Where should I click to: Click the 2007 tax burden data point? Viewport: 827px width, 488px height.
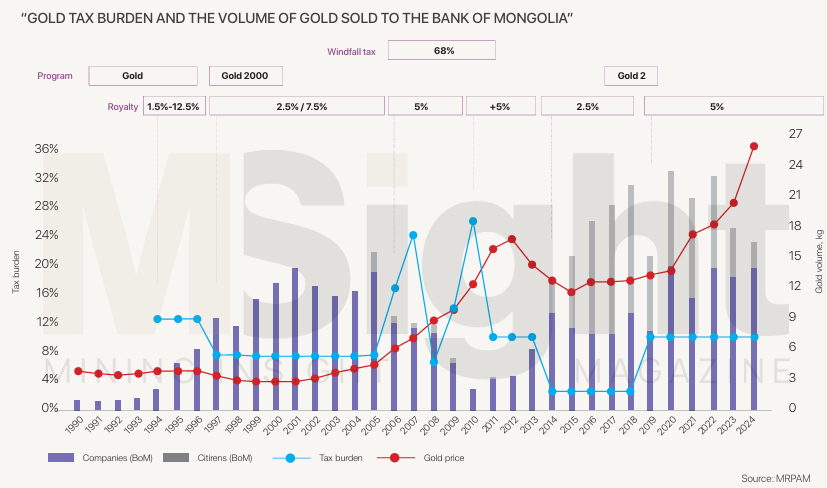[x=413, y=235]
